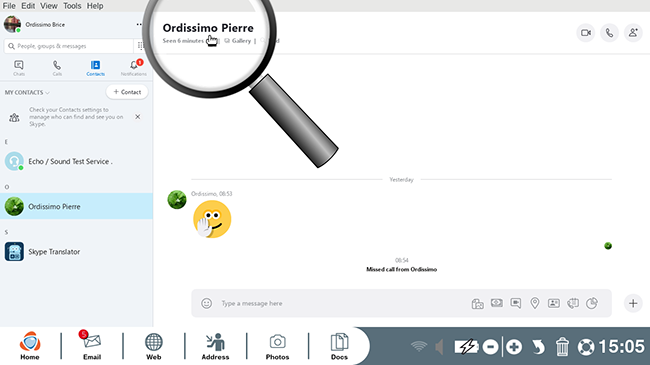Share location via the pin icon
Screen dimensions: 650x365
tap(535, 303)
